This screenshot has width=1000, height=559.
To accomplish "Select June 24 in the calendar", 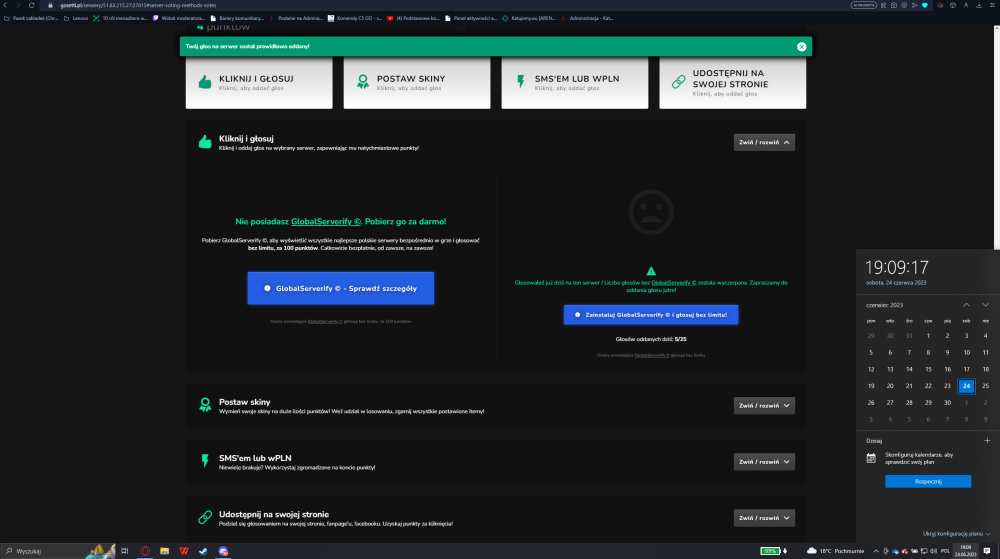I will [967, 386].
